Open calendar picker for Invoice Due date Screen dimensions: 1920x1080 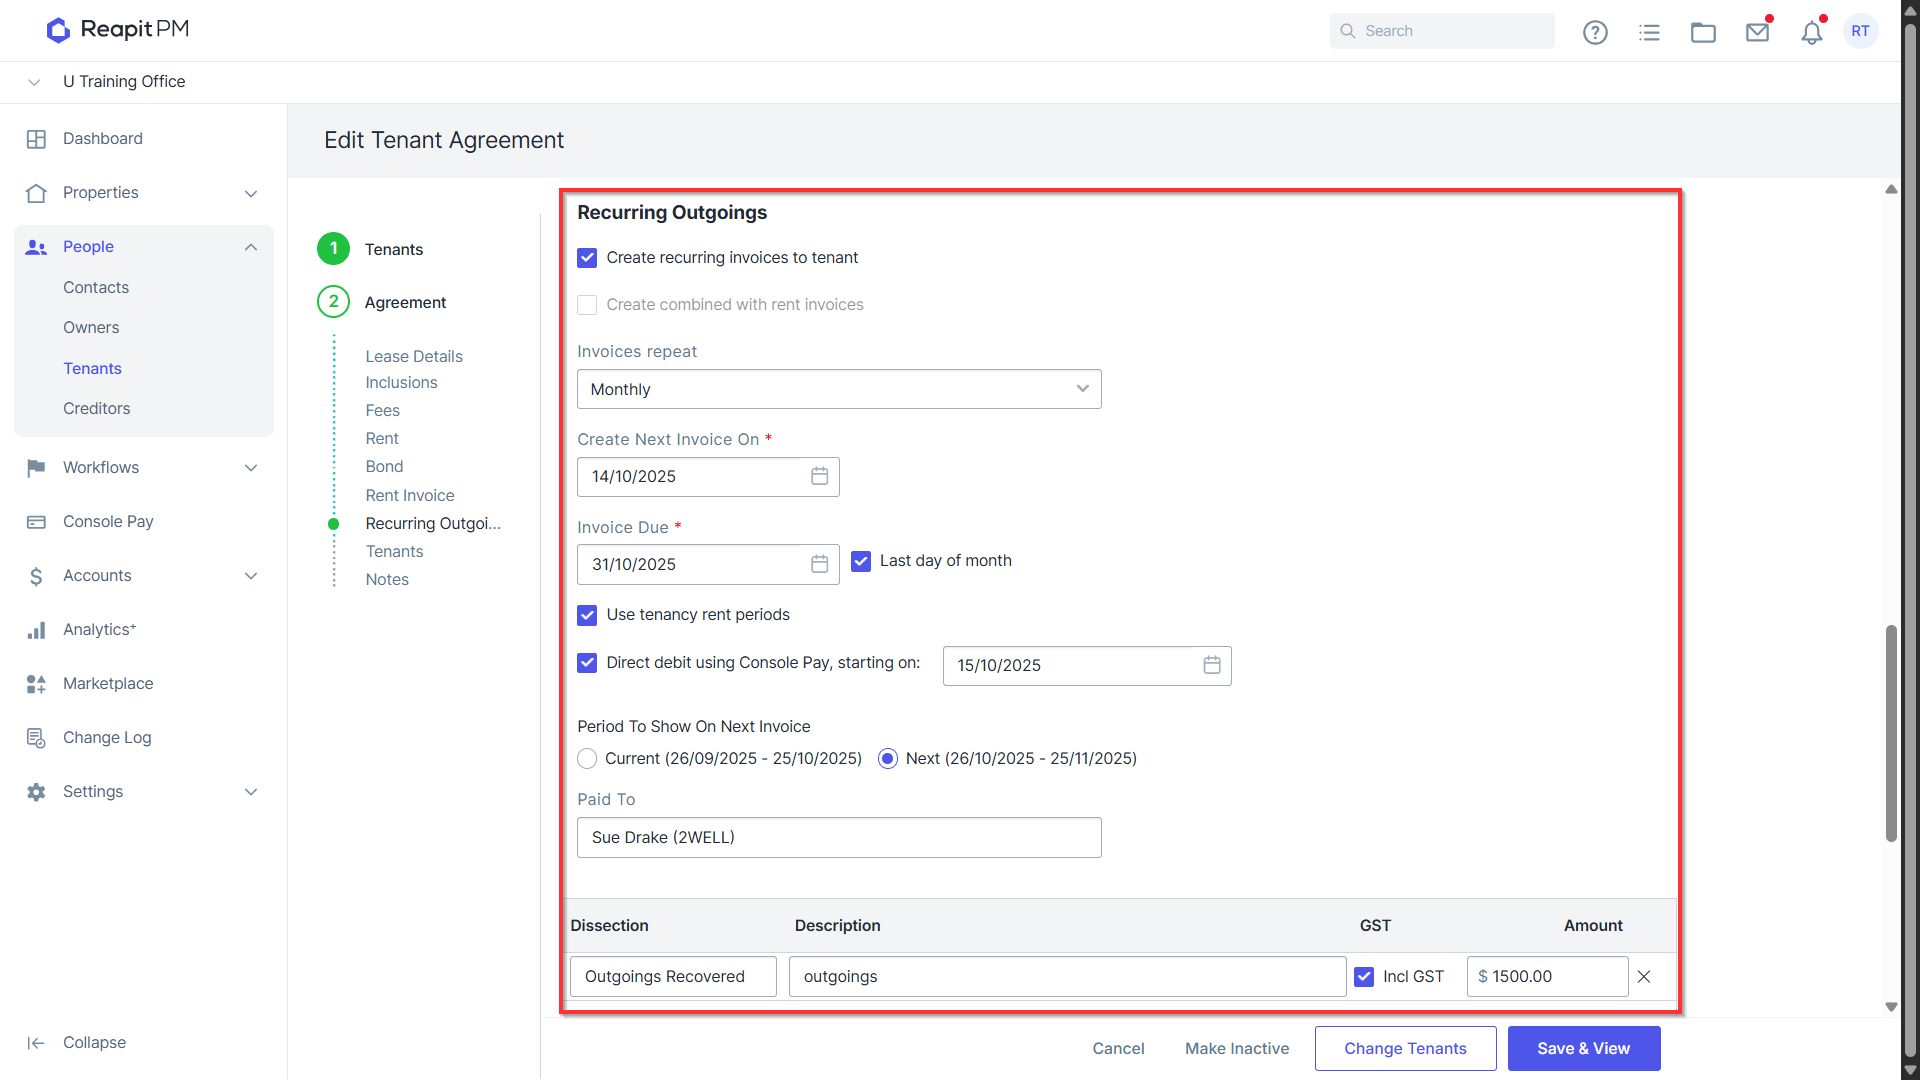[x=819, y=564]
